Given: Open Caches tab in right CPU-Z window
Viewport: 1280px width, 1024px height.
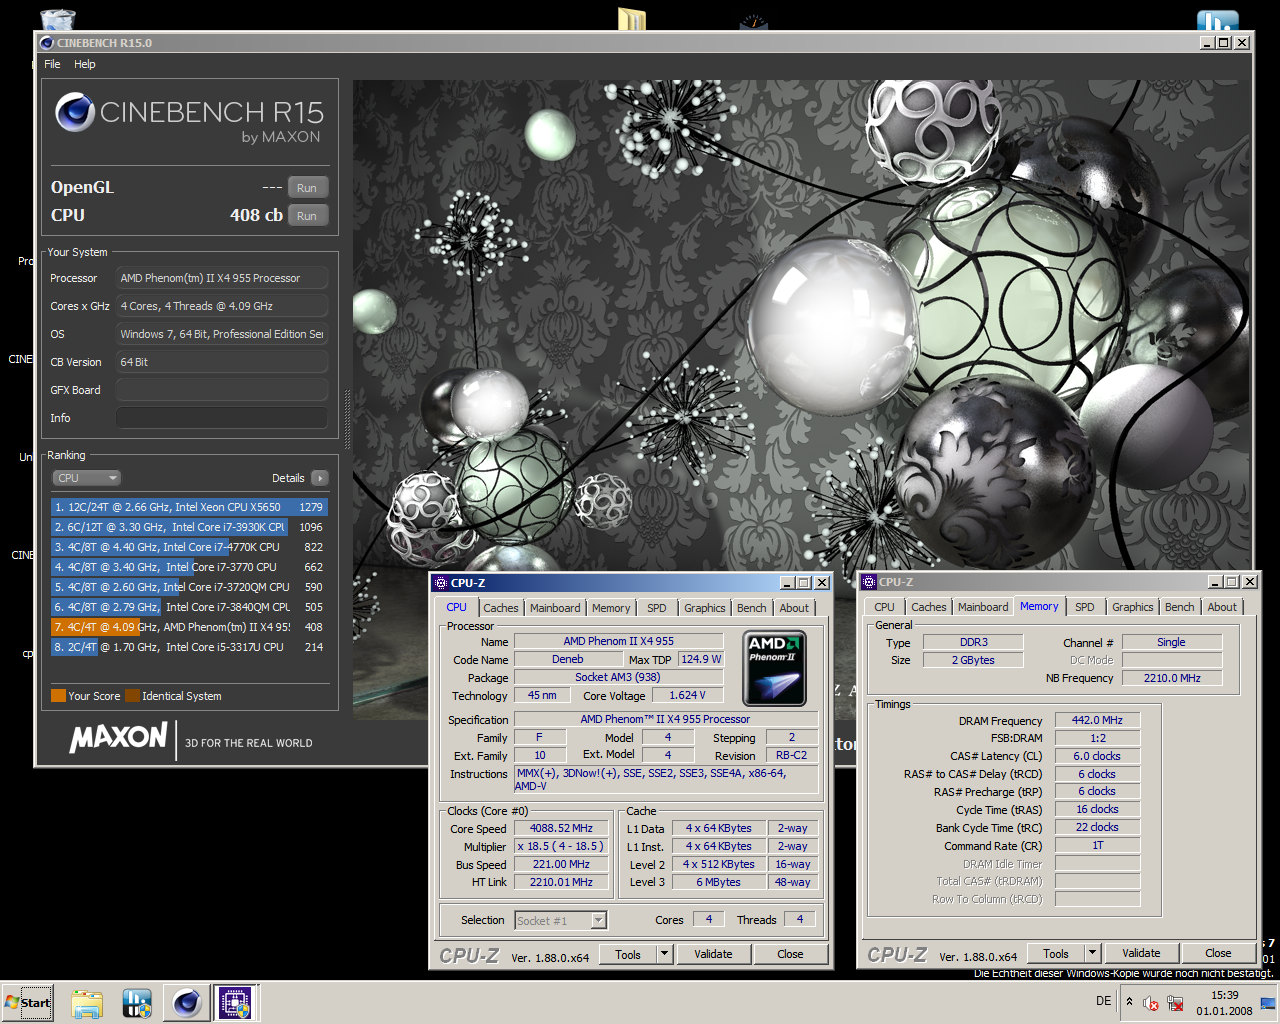Looking at the screenshot, I should (928, 607).
